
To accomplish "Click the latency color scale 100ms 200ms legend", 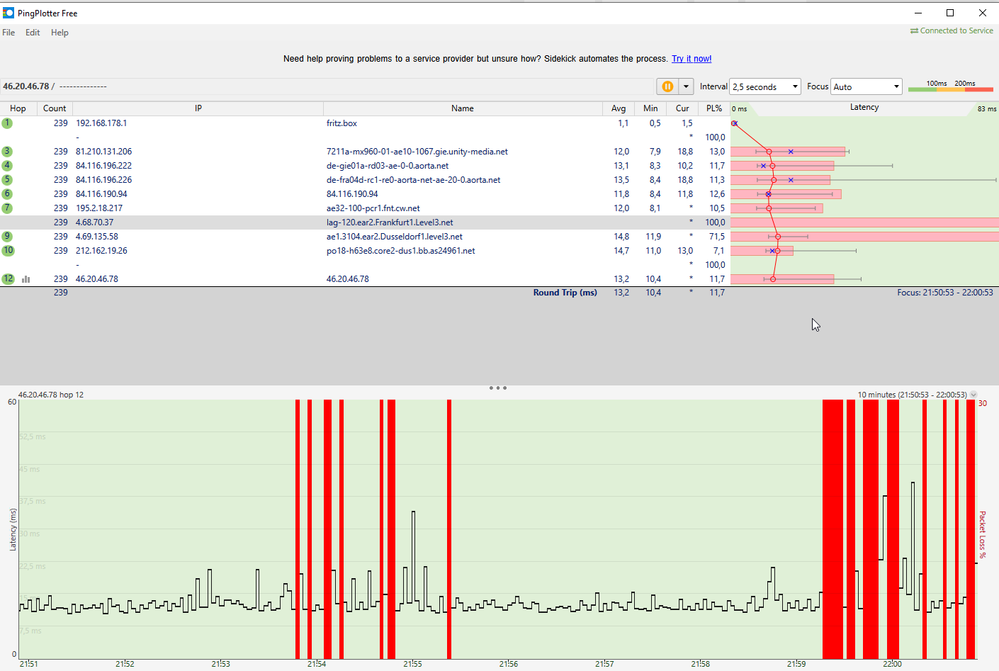I will [x=950, y=87].
